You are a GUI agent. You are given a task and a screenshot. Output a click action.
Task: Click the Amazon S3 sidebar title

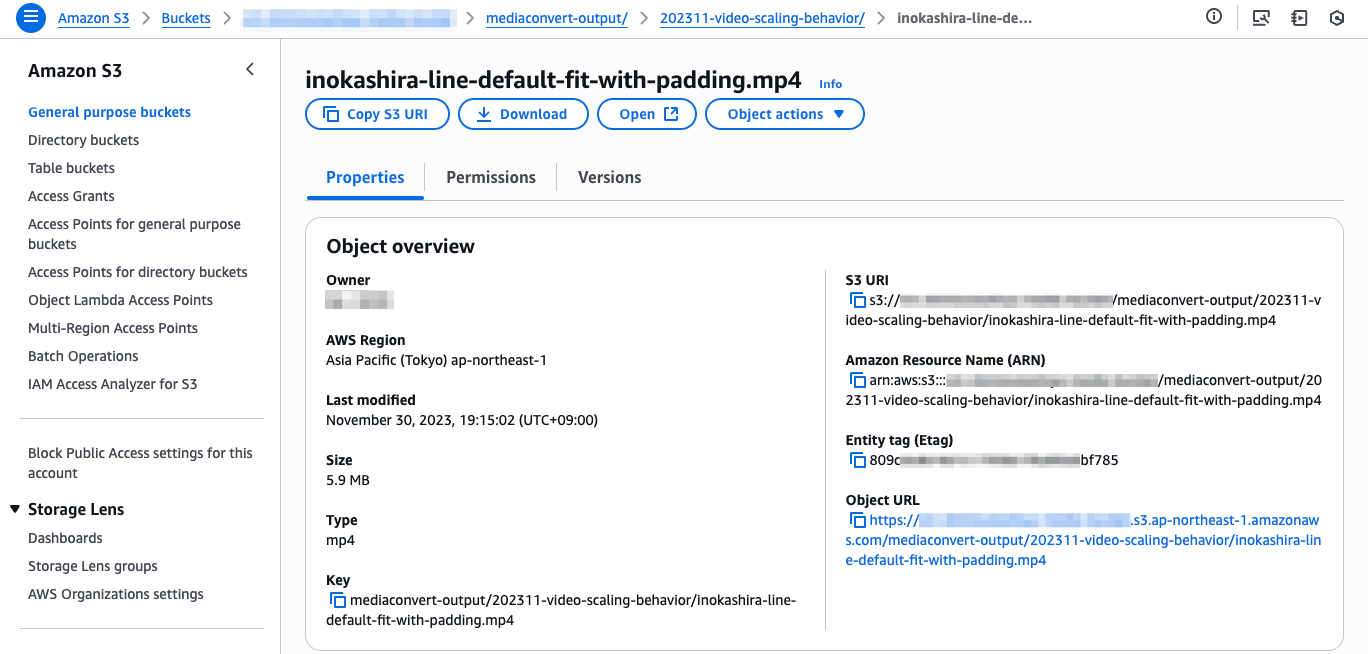[75, 70]
